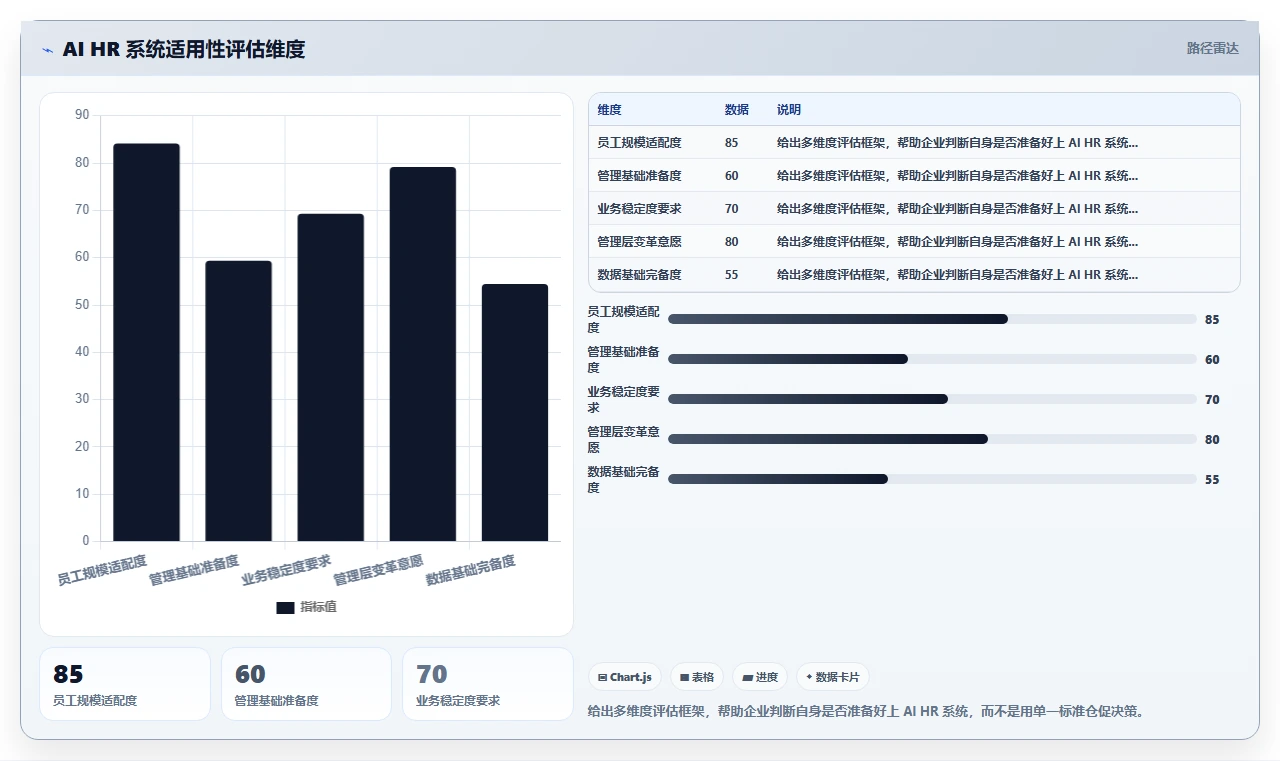This screenshot has height=761, width=1280.
Task: Open the 85 员工规模适配度 stat card
Action: [125, 684]
